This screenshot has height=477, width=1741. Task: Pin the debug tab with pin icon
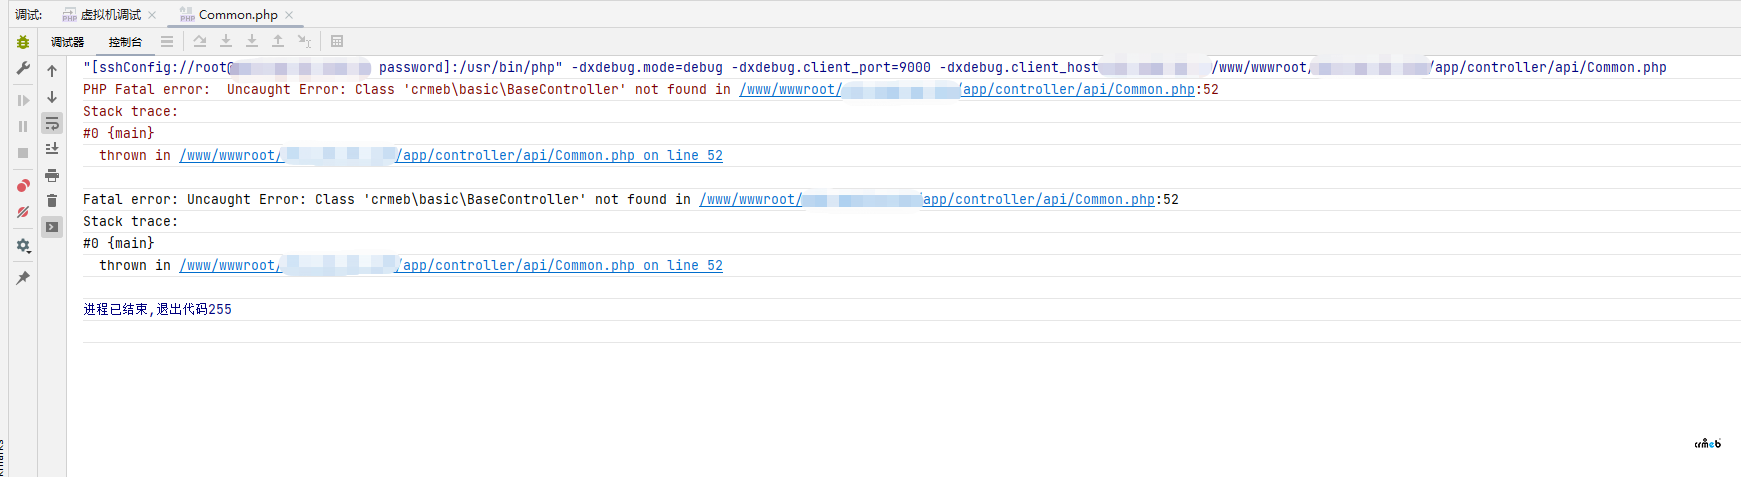pos(23,278)
